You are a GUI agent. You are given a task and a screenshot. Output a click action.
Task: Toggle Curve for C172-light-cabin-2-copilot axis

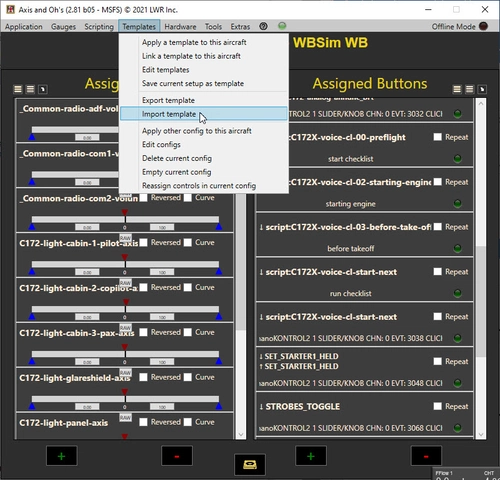(188, 287)
